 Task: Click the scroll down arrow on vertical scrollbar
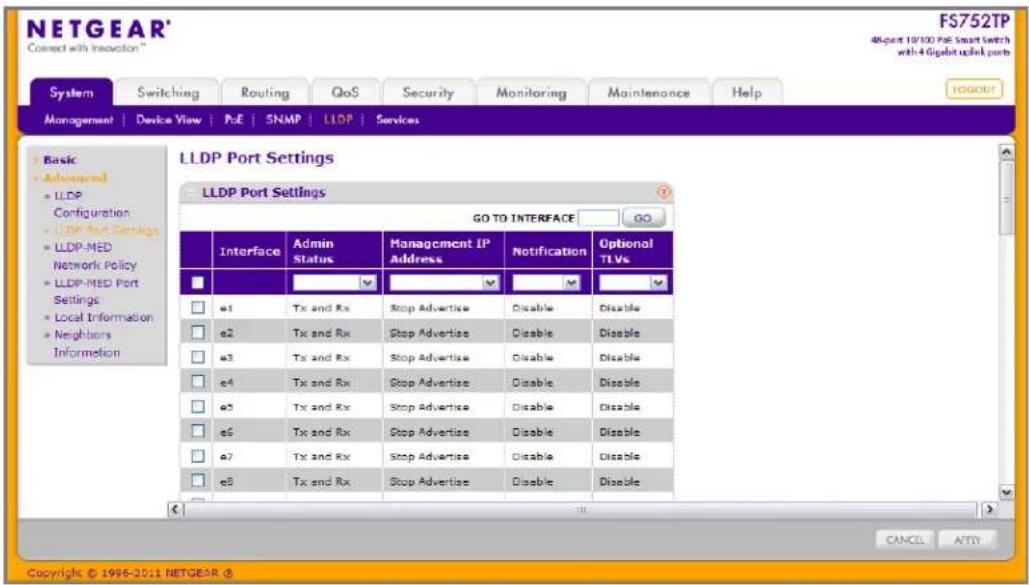coord(1005,492)
